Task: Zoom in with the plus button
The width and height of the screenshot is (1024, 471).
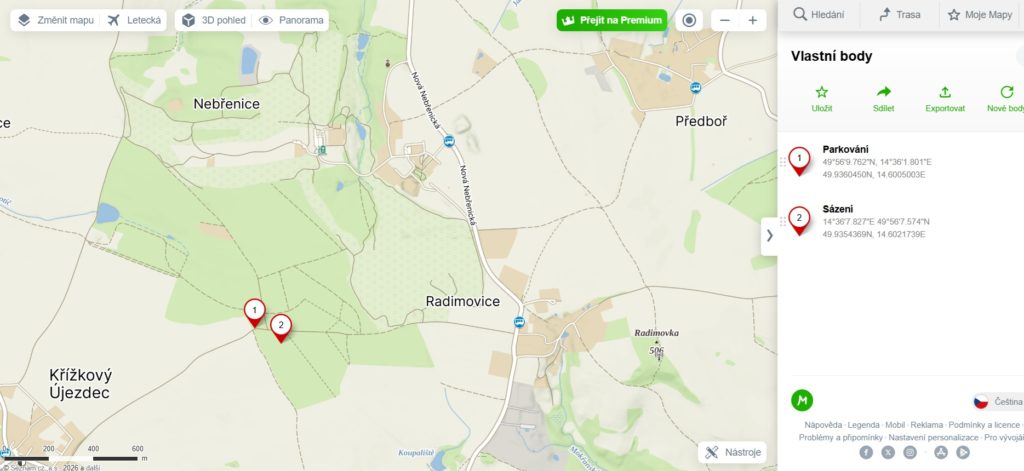Action: [x=752, y=20]
